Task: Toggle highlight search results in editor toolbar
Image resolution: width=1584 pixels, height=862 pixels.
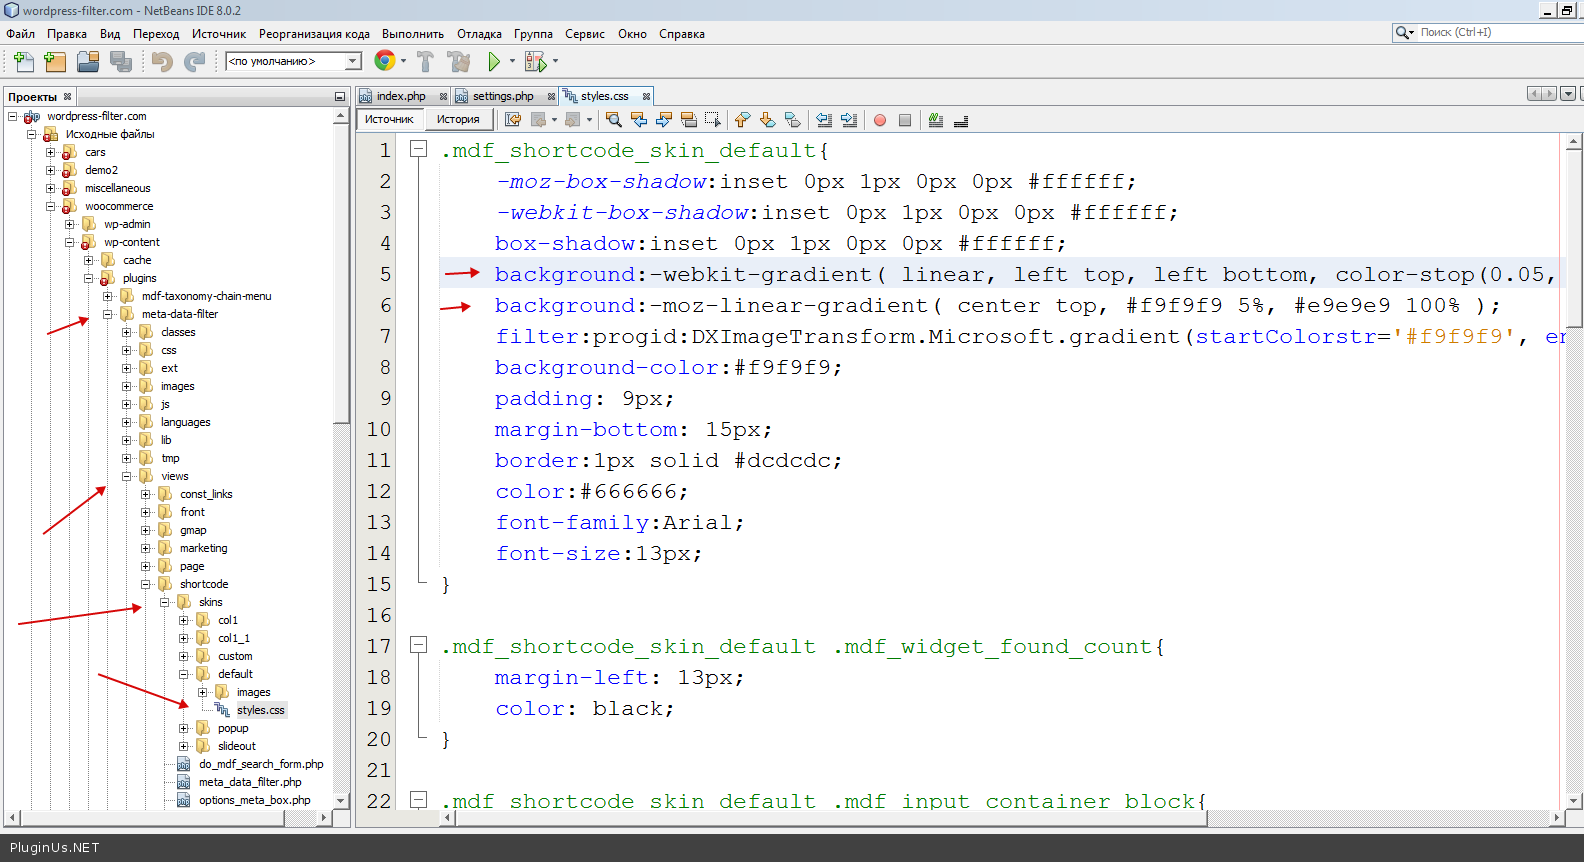Action: (x=689, y=120)
